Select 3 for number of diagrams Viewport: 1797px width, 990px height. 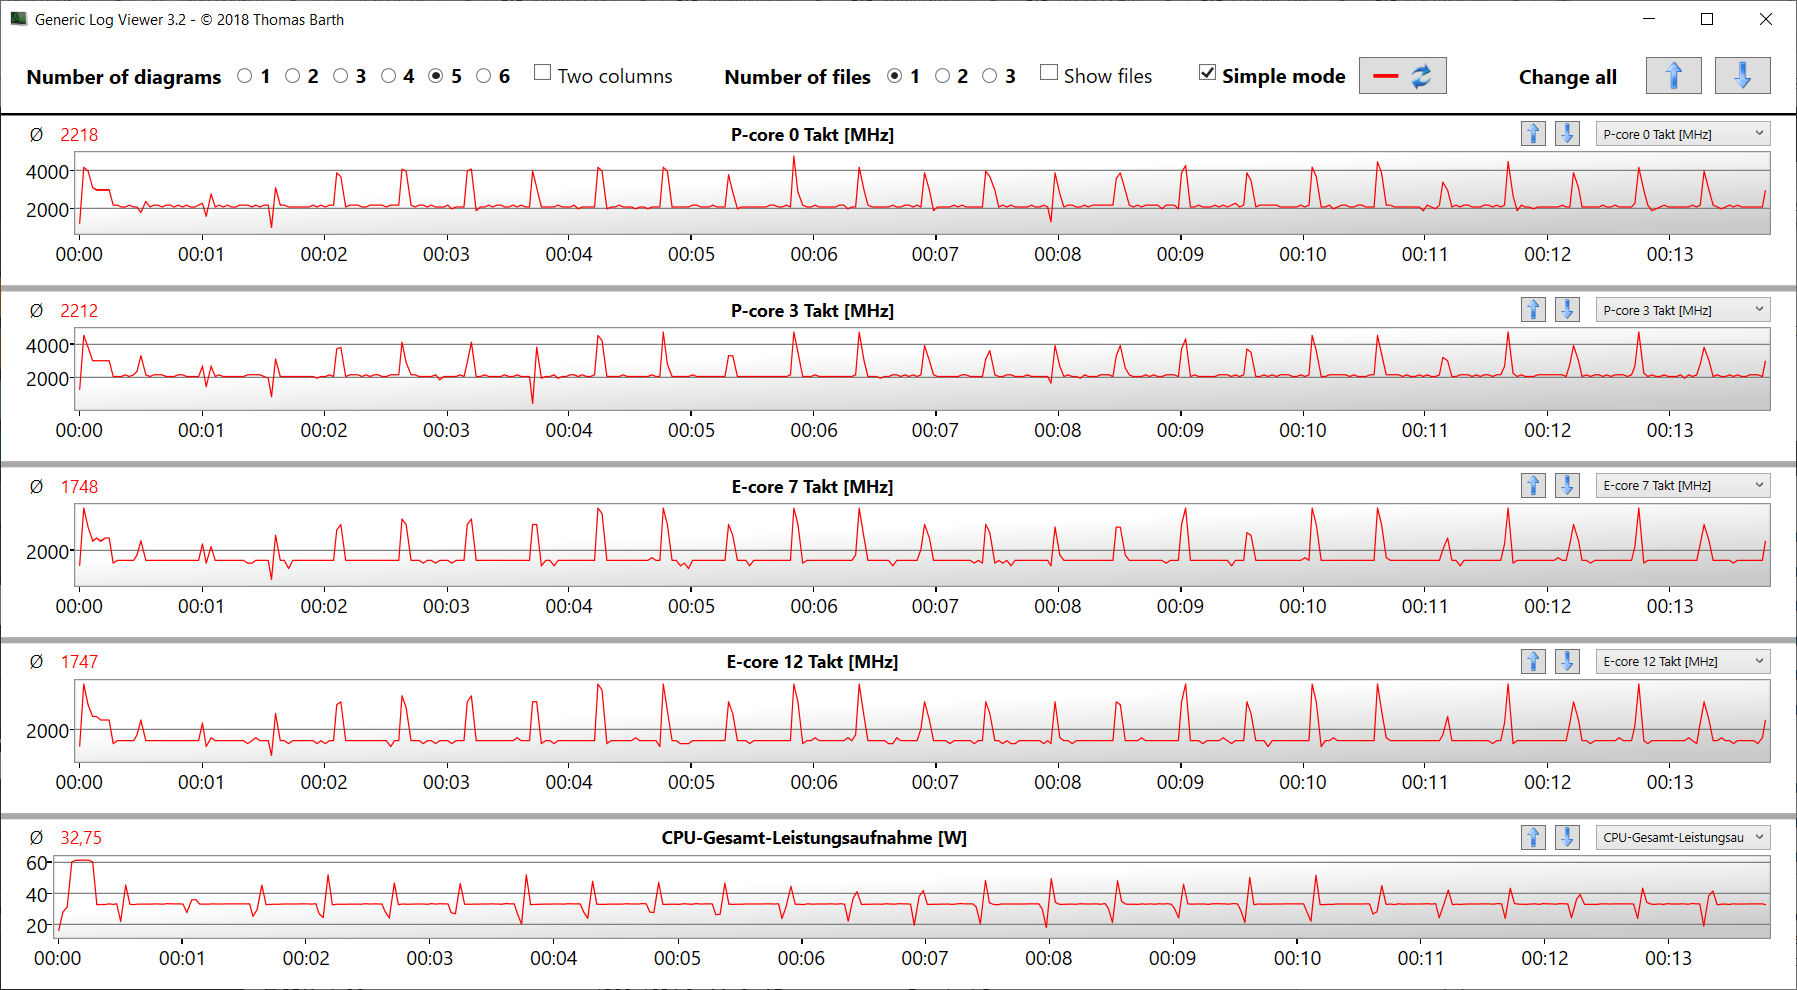pos(341,76)
